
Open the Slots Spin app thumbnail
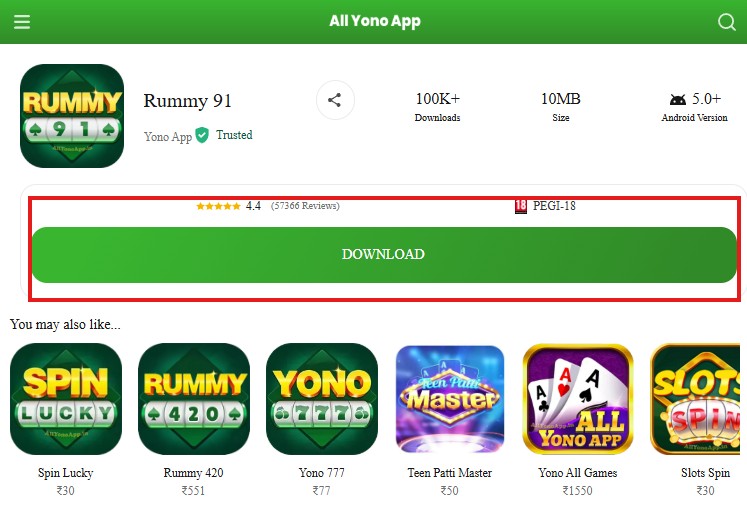696,399
